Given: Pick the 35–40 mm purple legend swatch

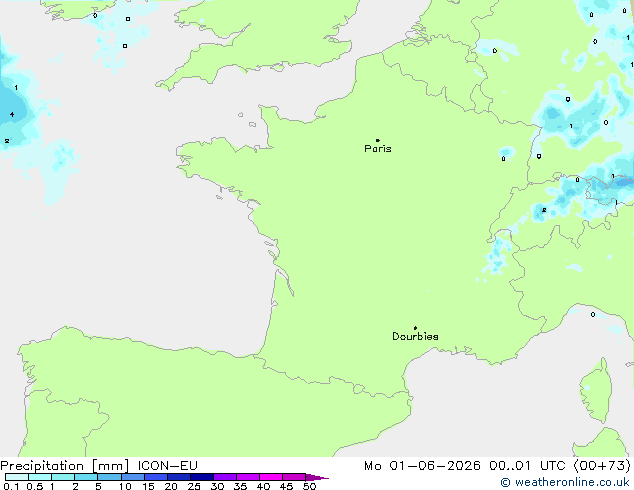Looking at the screenshot, I should [248, 477].
